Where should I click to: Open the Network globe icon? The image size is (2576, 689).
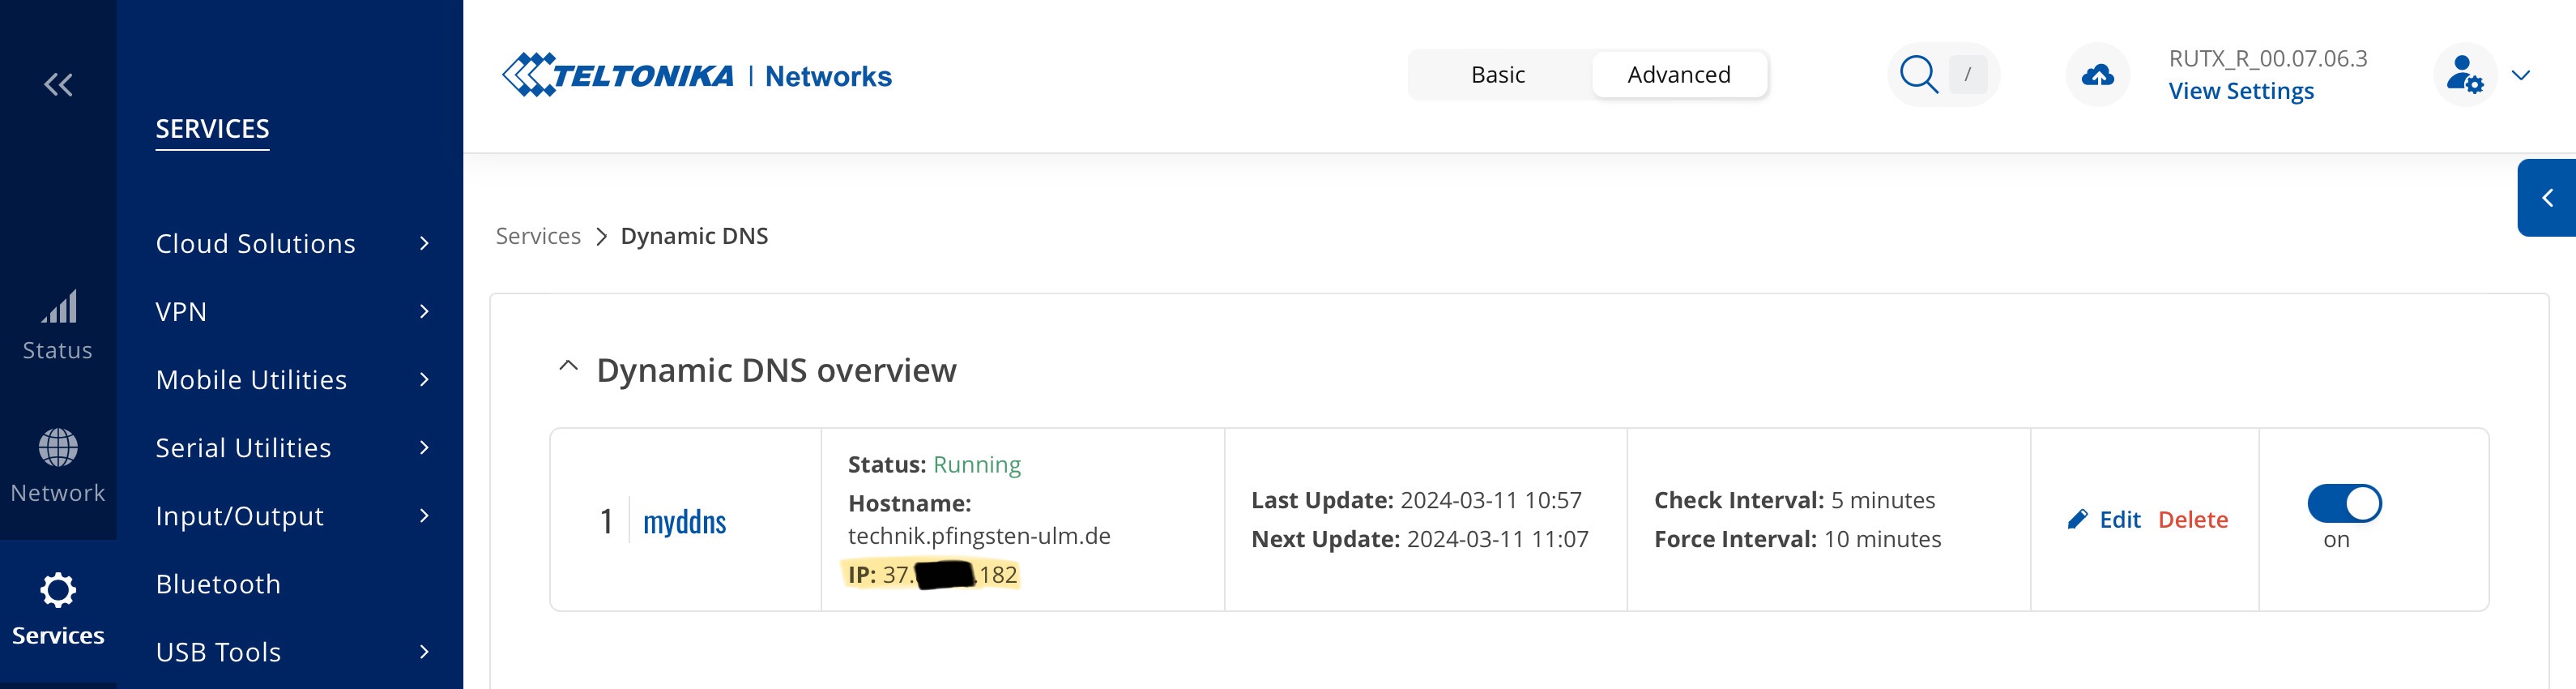point(58,448)
